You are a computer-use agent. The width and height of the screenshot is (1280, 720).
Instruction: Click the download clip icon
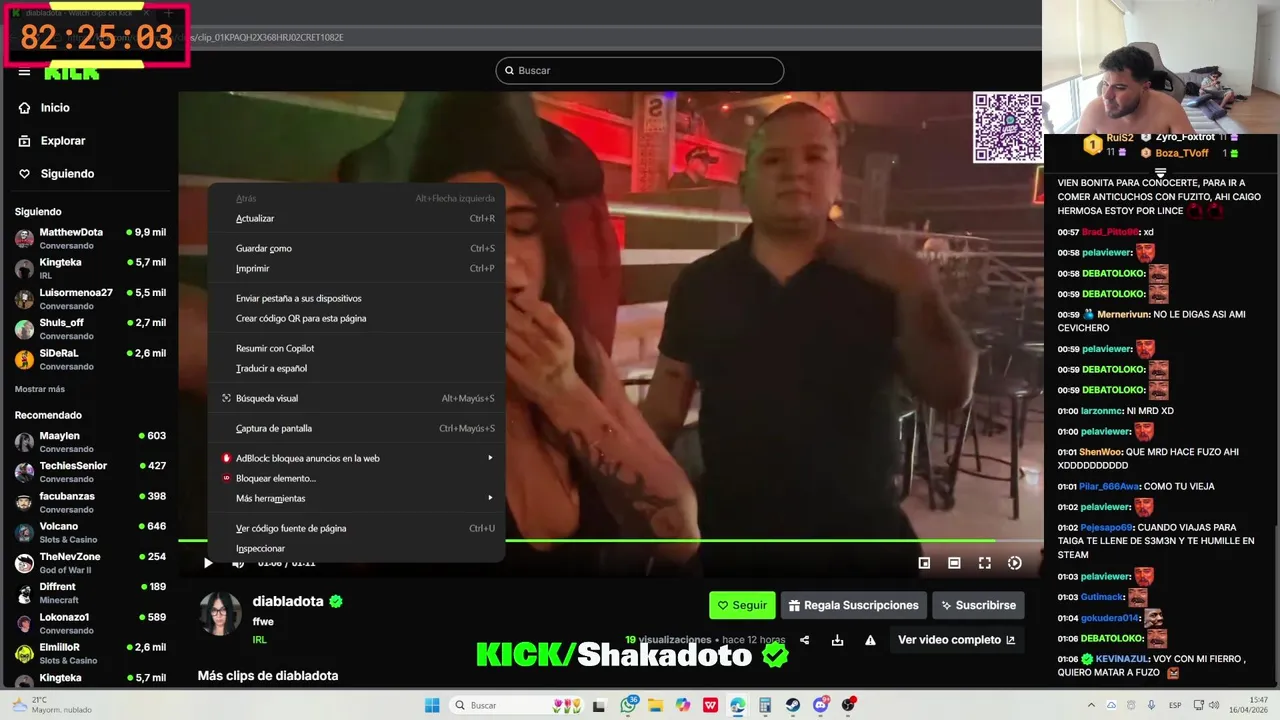click(x=837, y=640)
